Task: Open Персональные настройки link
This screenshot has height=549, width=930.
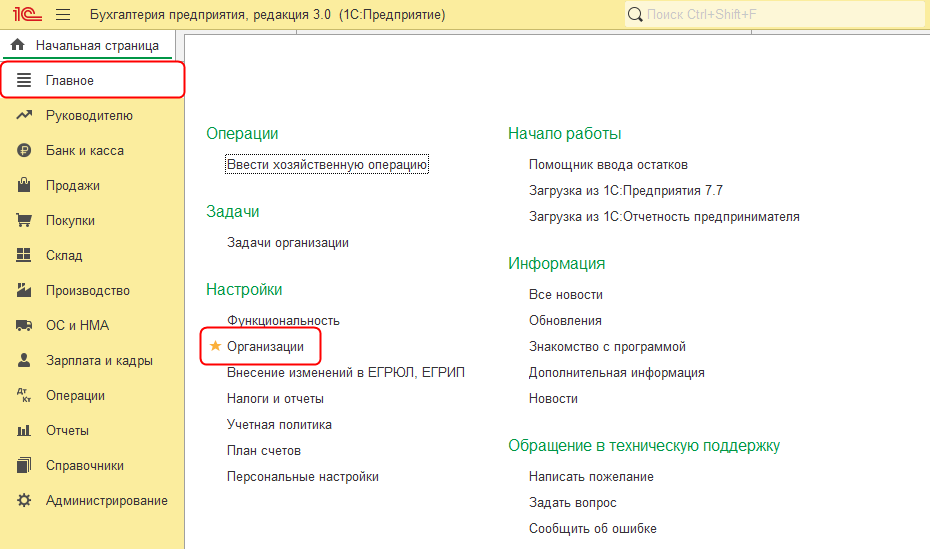Action: (302, 477)
